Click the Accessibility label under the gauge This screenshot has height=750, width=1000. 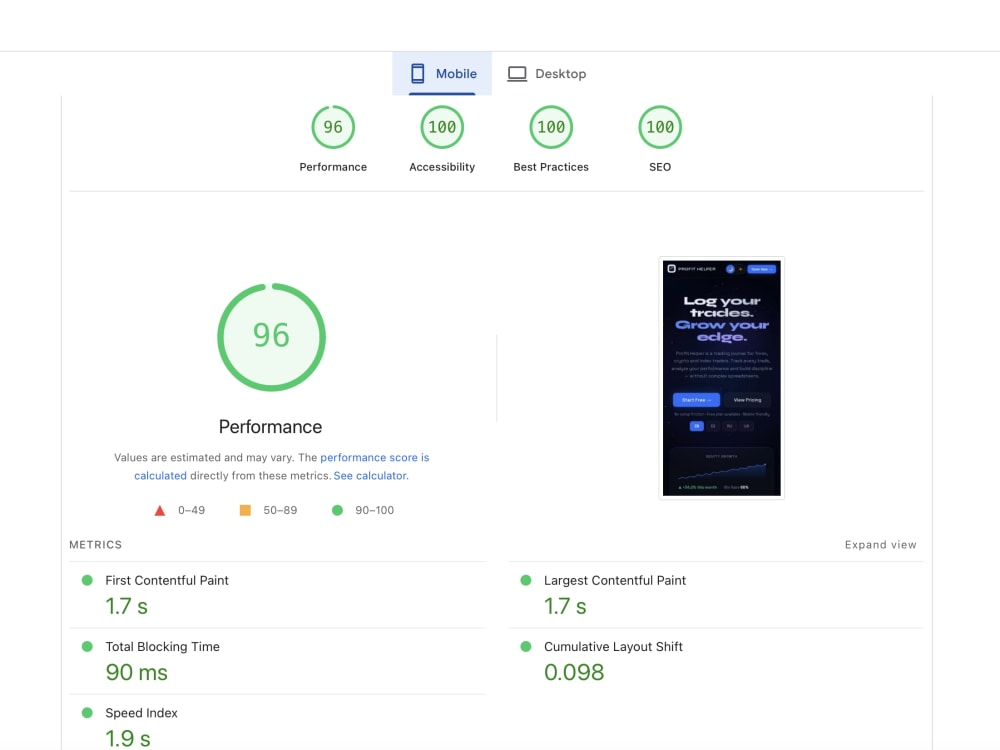coord(442,167)
